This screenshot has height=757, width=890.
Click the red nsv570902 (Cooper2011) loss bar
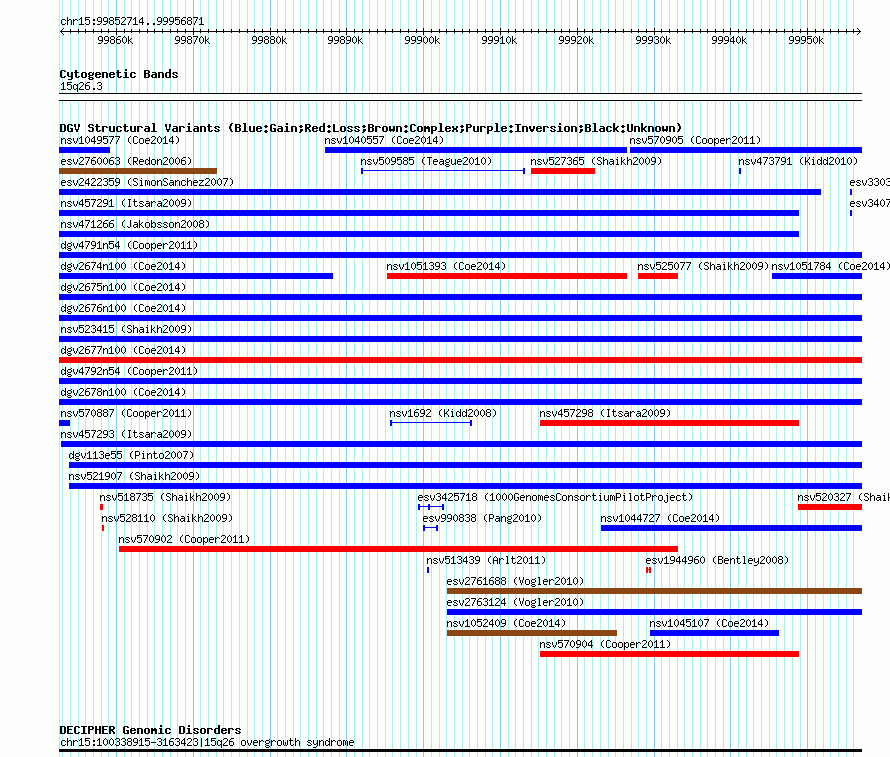pyautogui.click(x=398, y=549)
